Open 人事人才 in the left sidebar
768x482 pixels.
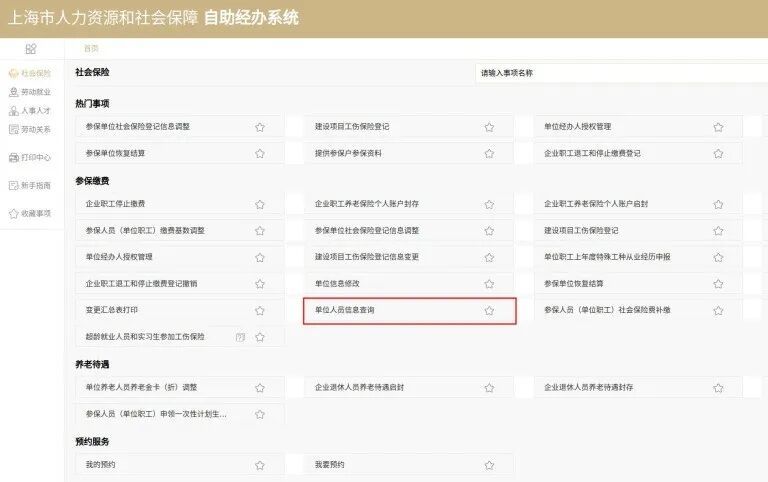(x=30, y=111)
